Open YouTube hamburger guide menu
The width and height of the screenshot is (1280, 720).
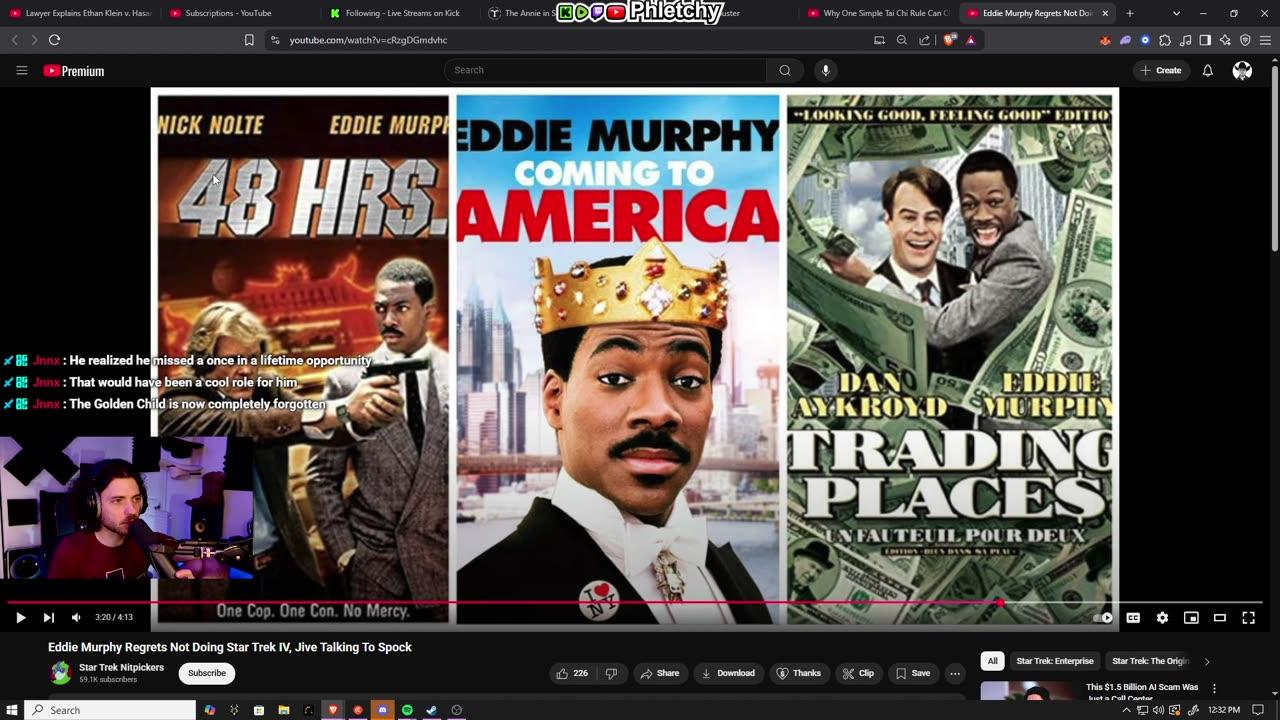(x=21, y=70)
